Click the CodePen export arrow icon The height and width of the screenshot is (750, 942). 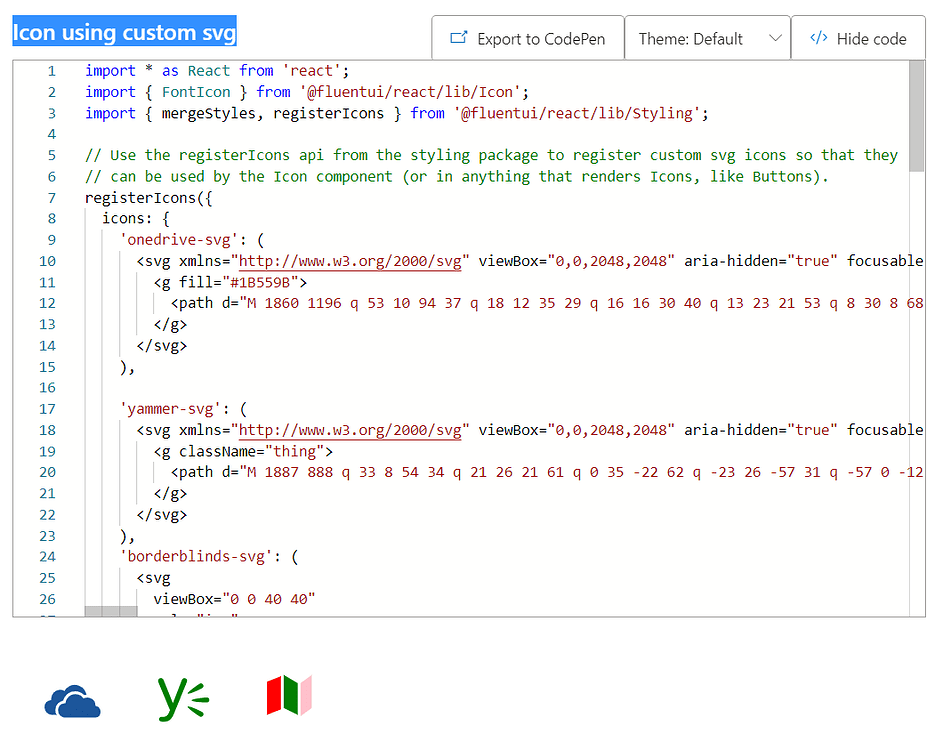(x=460, y=38)
